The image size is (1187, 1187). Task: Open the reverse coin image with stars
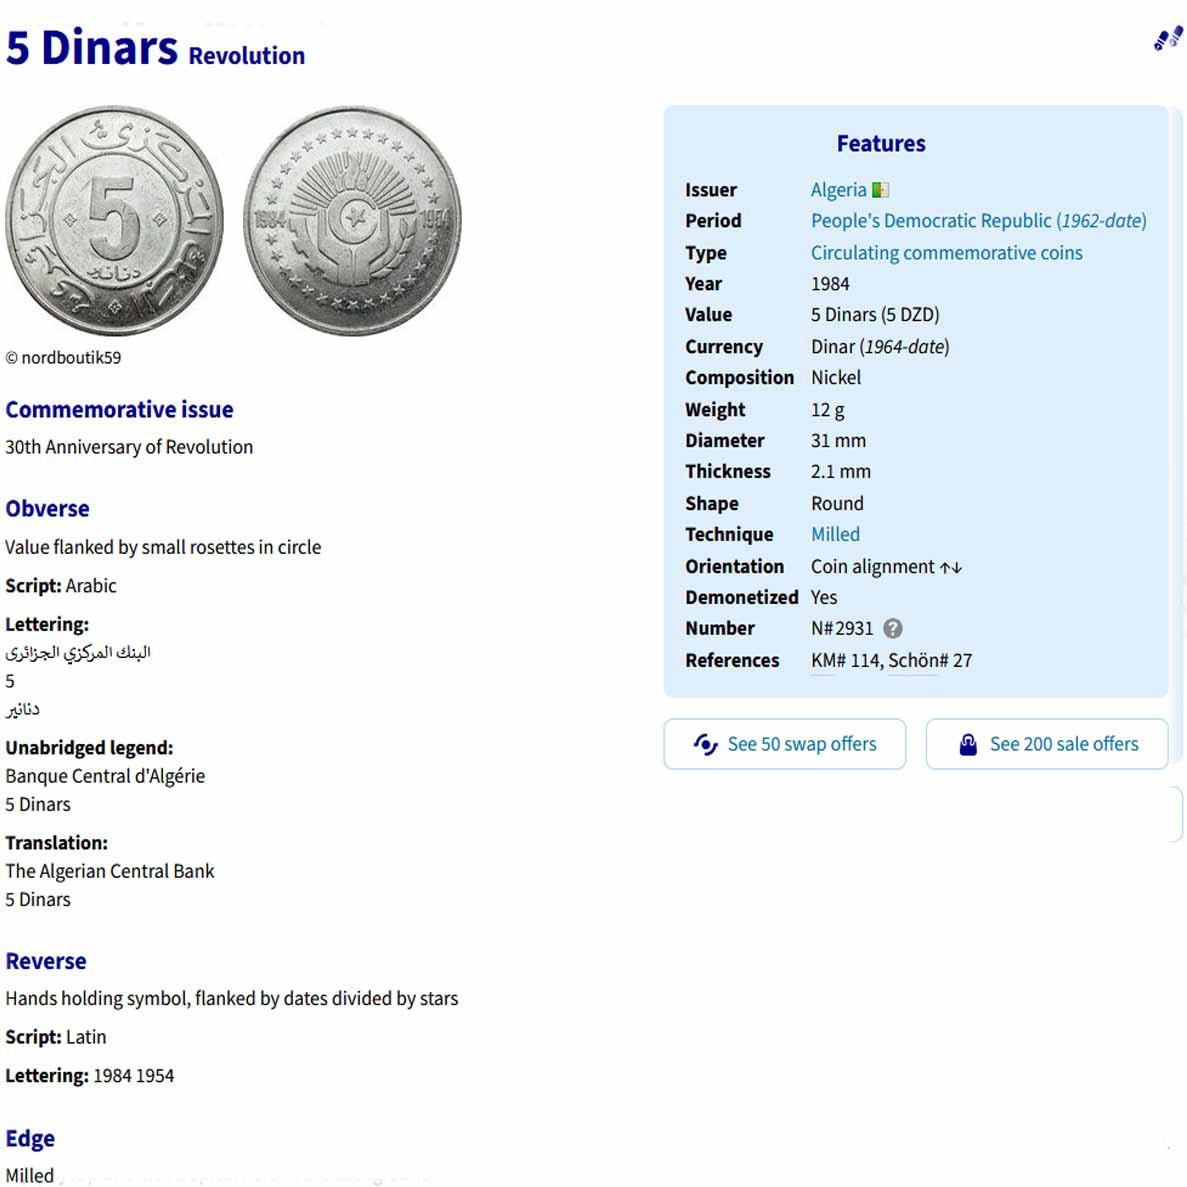[x=353, y=222]
